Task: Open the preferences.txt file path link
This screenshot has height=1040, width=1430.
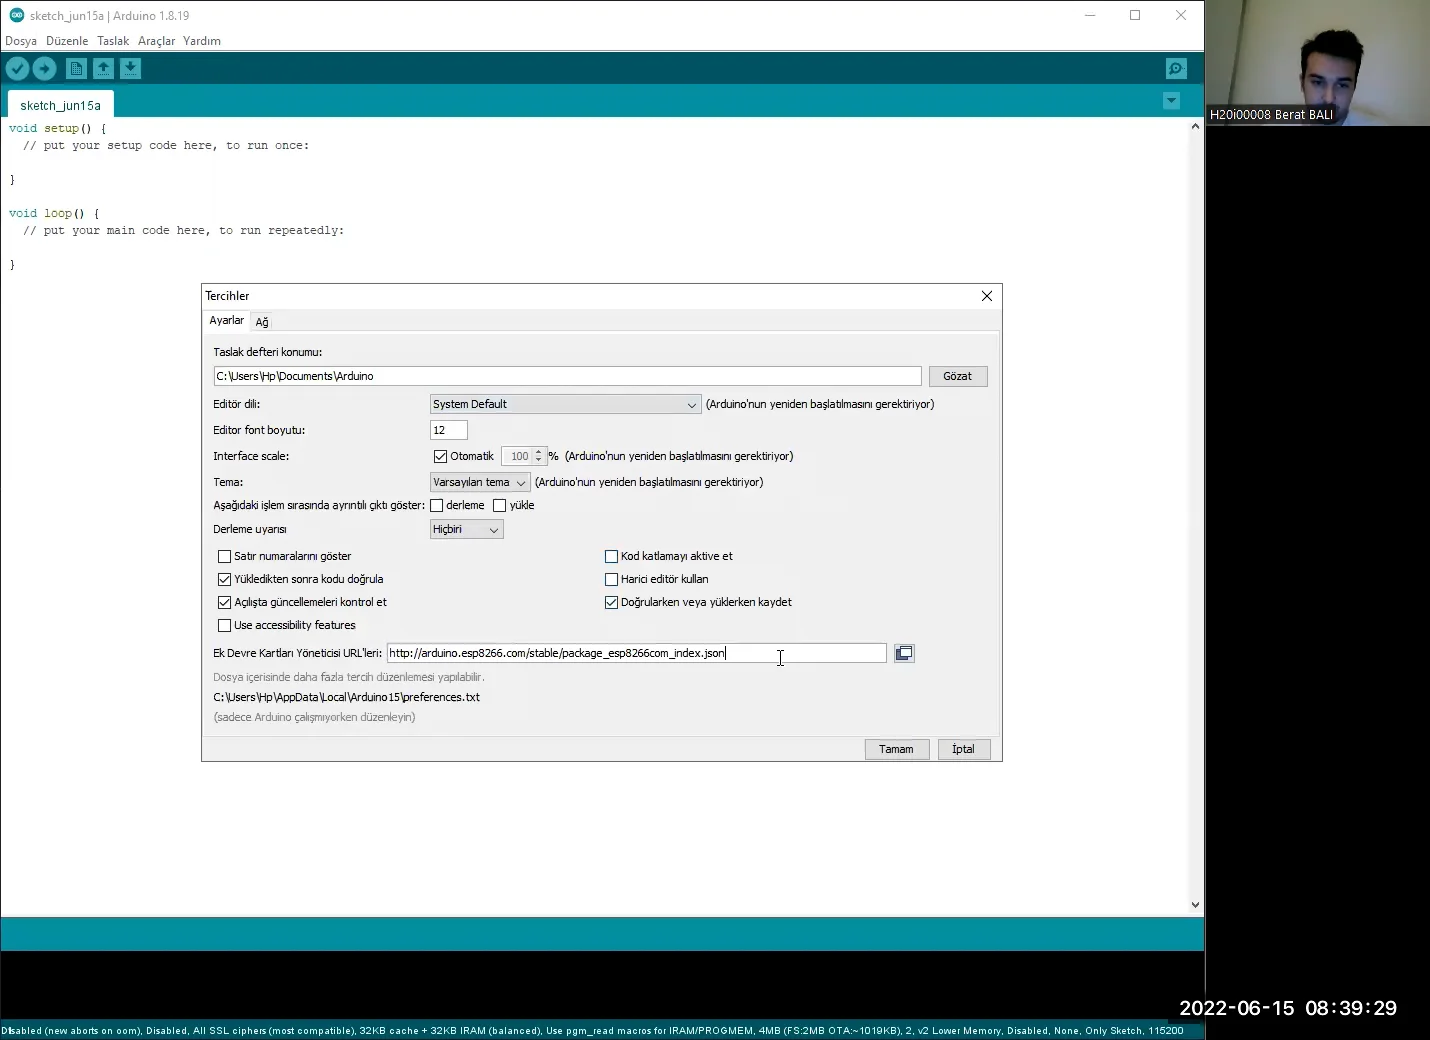Action: click(346, 697)
